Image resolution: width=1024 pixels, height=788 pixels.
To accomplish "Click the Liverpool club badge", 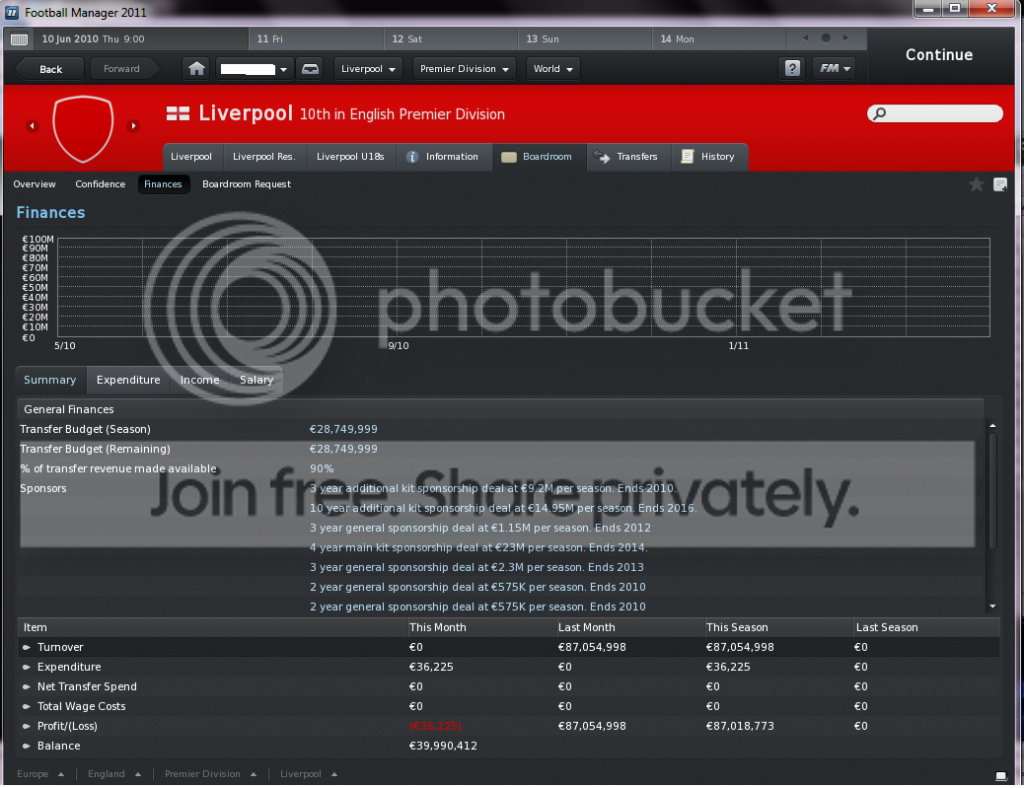I will 83,127.
